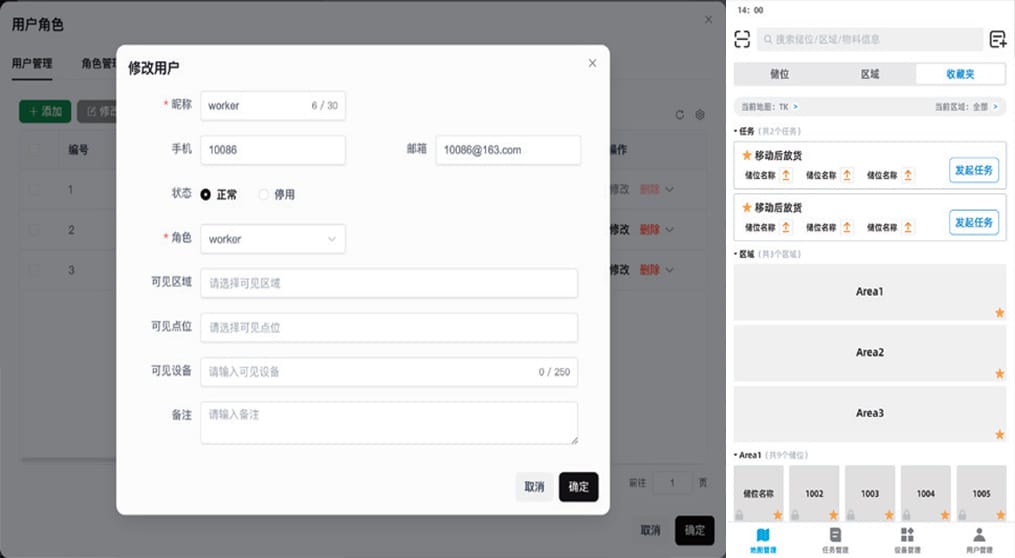Viewport: 1015px width, 558px height.
Task: Check the box for table row 1
Action: (36, 189)
